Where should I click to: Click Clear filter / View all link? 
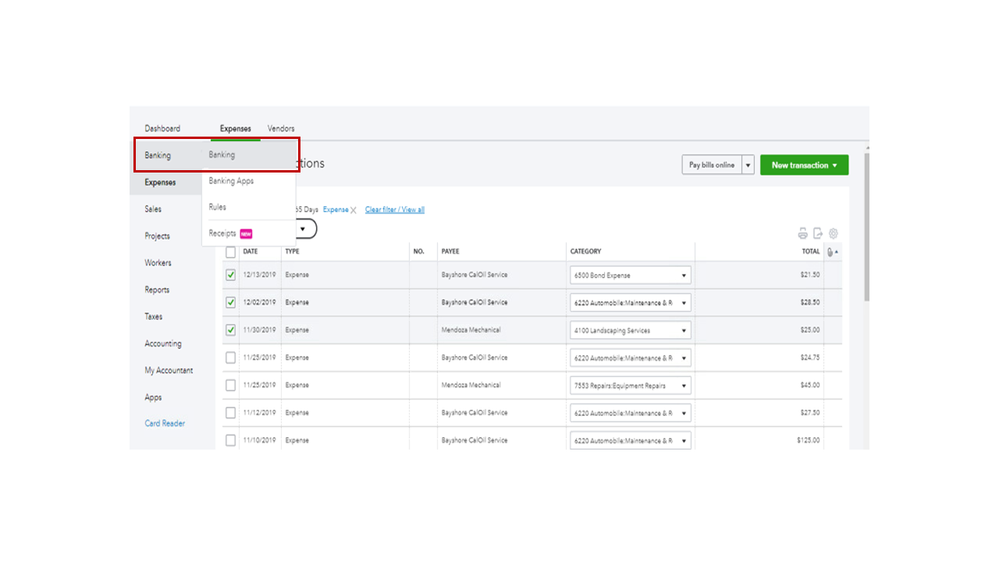click(394, 210)
